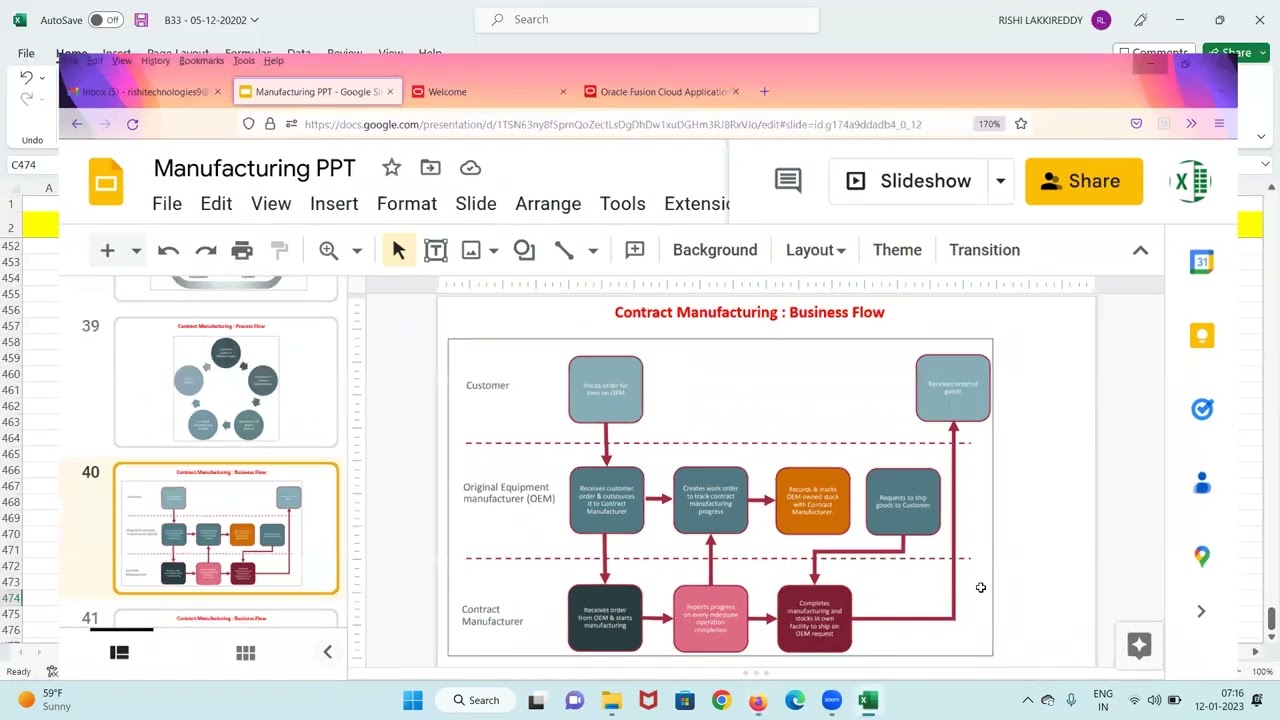The height and width of the screenshot is (720, 1280).
Task: Click the Transition button
Action: pos(984,250)
